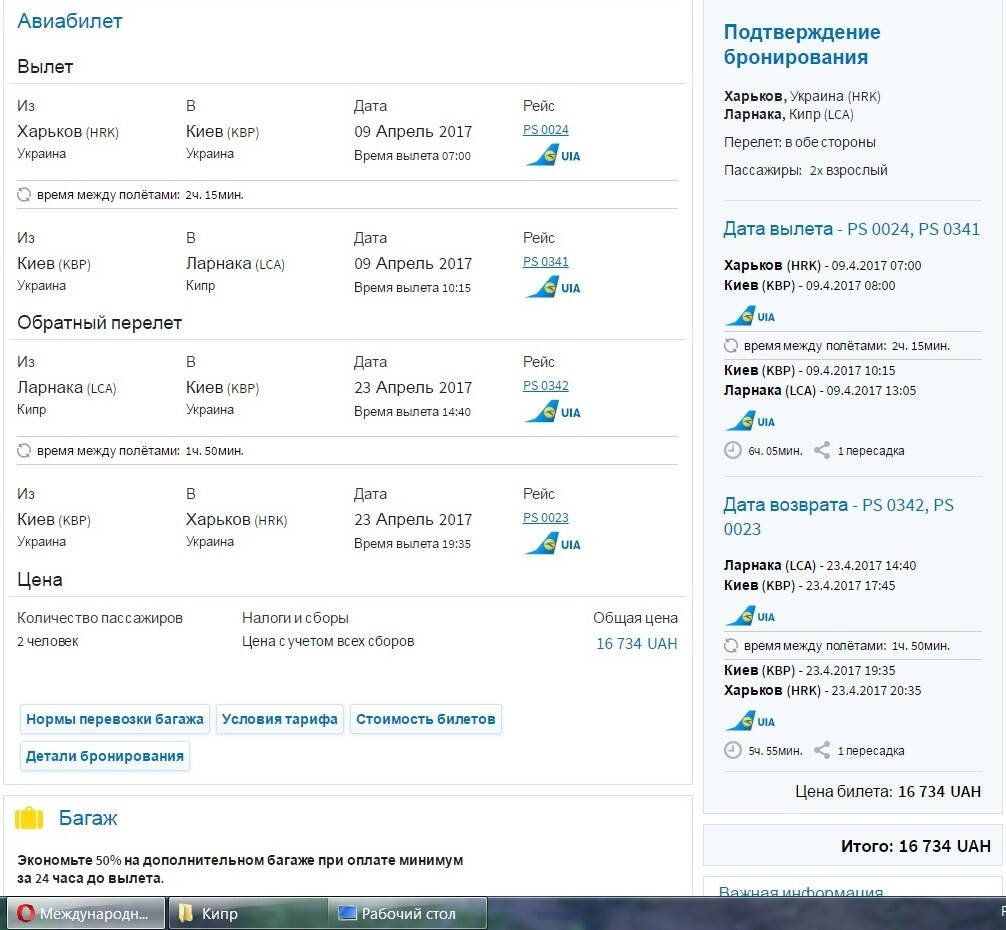This screenshot has height=930, width=1006.
Task: Click UIA logo next to flight PS 0024
Action: pos(552,156)
